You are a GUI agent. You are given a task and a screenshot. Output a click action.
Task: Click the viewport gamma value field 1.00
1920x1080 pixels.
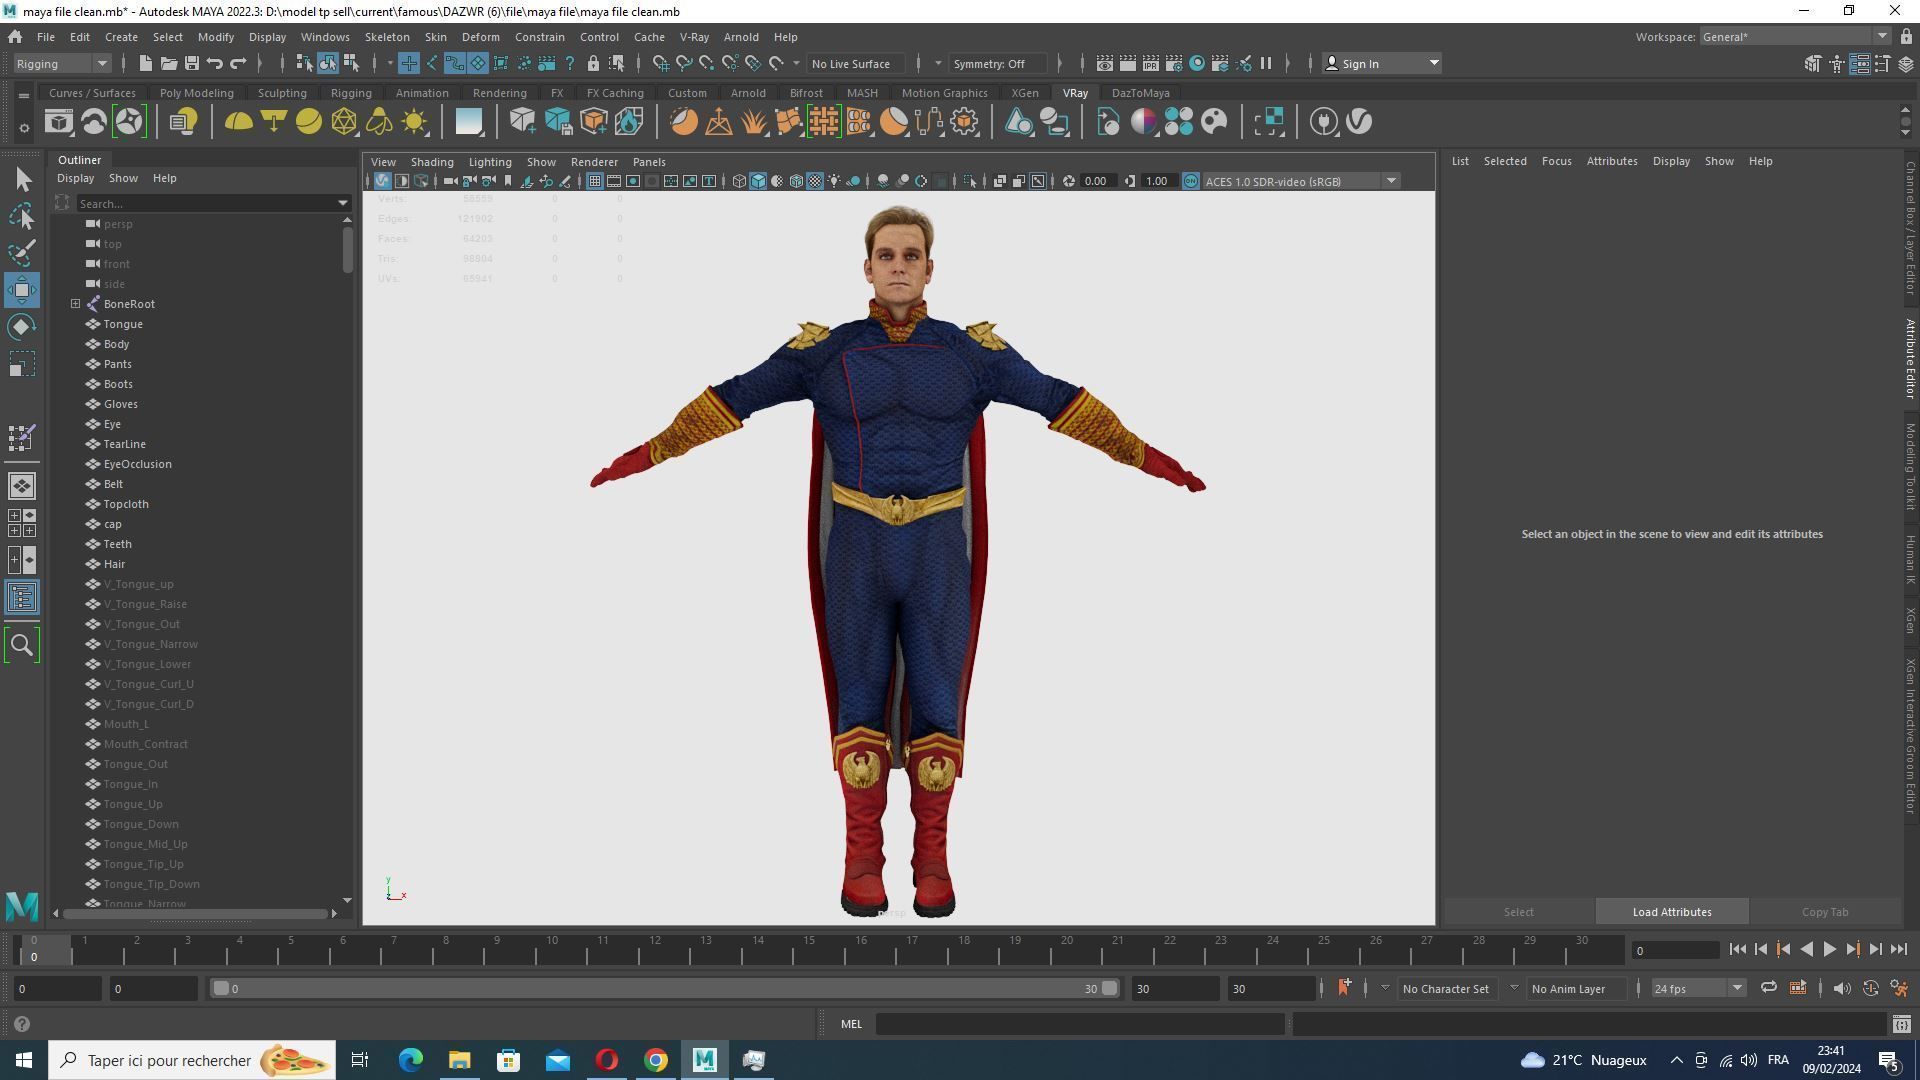[1157, 182]
